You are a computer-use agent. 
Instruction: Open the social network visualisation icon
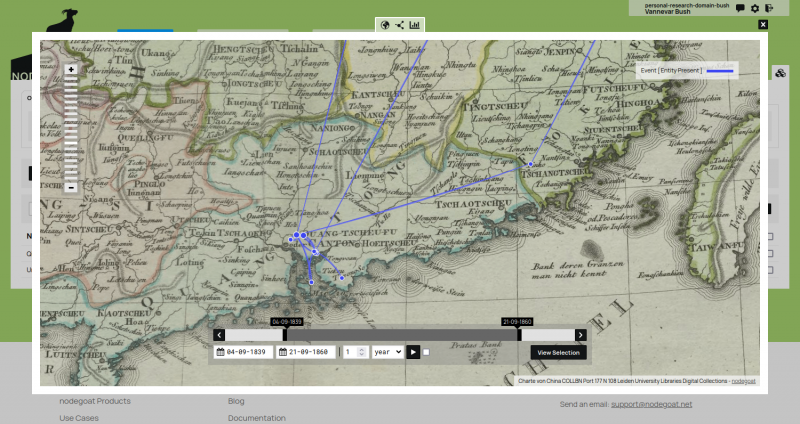399,25
